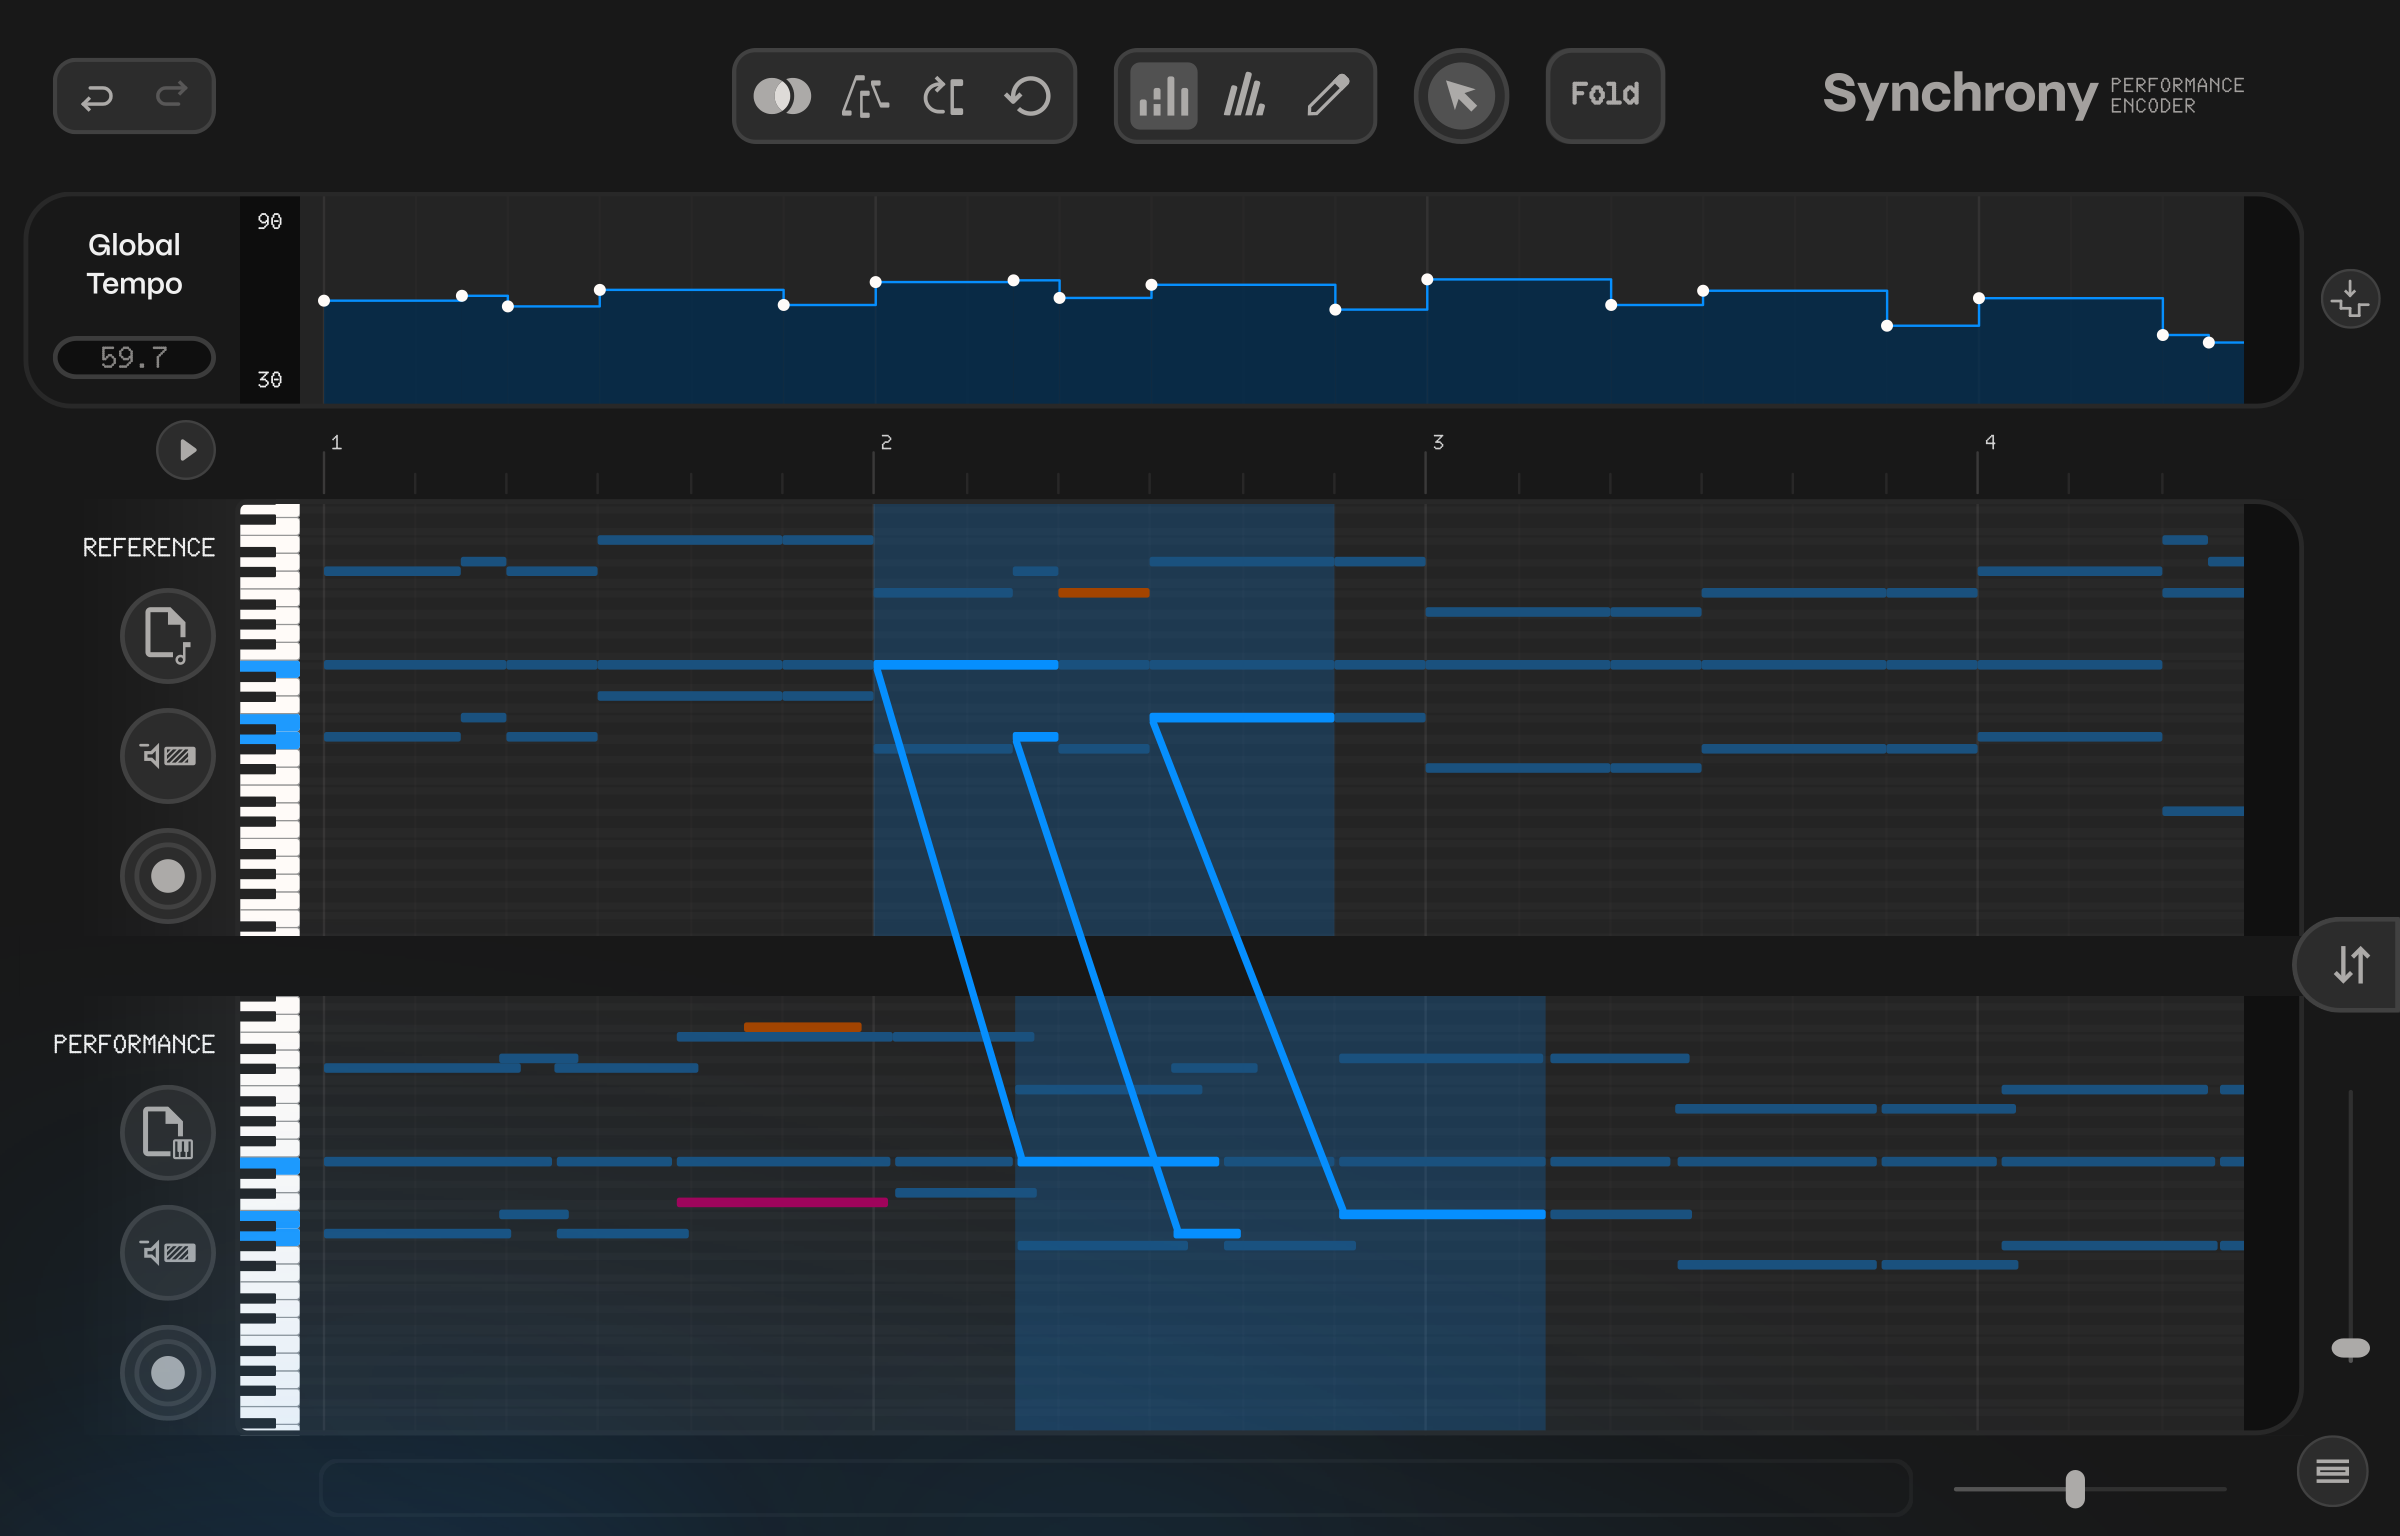The height and width of the screenshot is (1536, 2400).
Task: Open the hamburger menu button
Action: (2333, 1471)
